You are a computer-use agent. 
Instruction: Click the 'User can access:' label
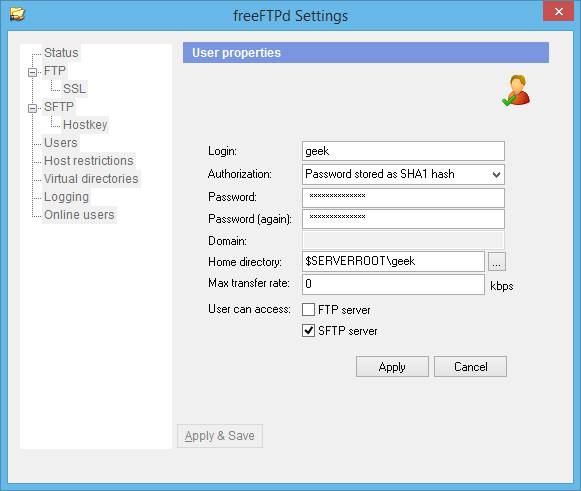pos(249,309)
